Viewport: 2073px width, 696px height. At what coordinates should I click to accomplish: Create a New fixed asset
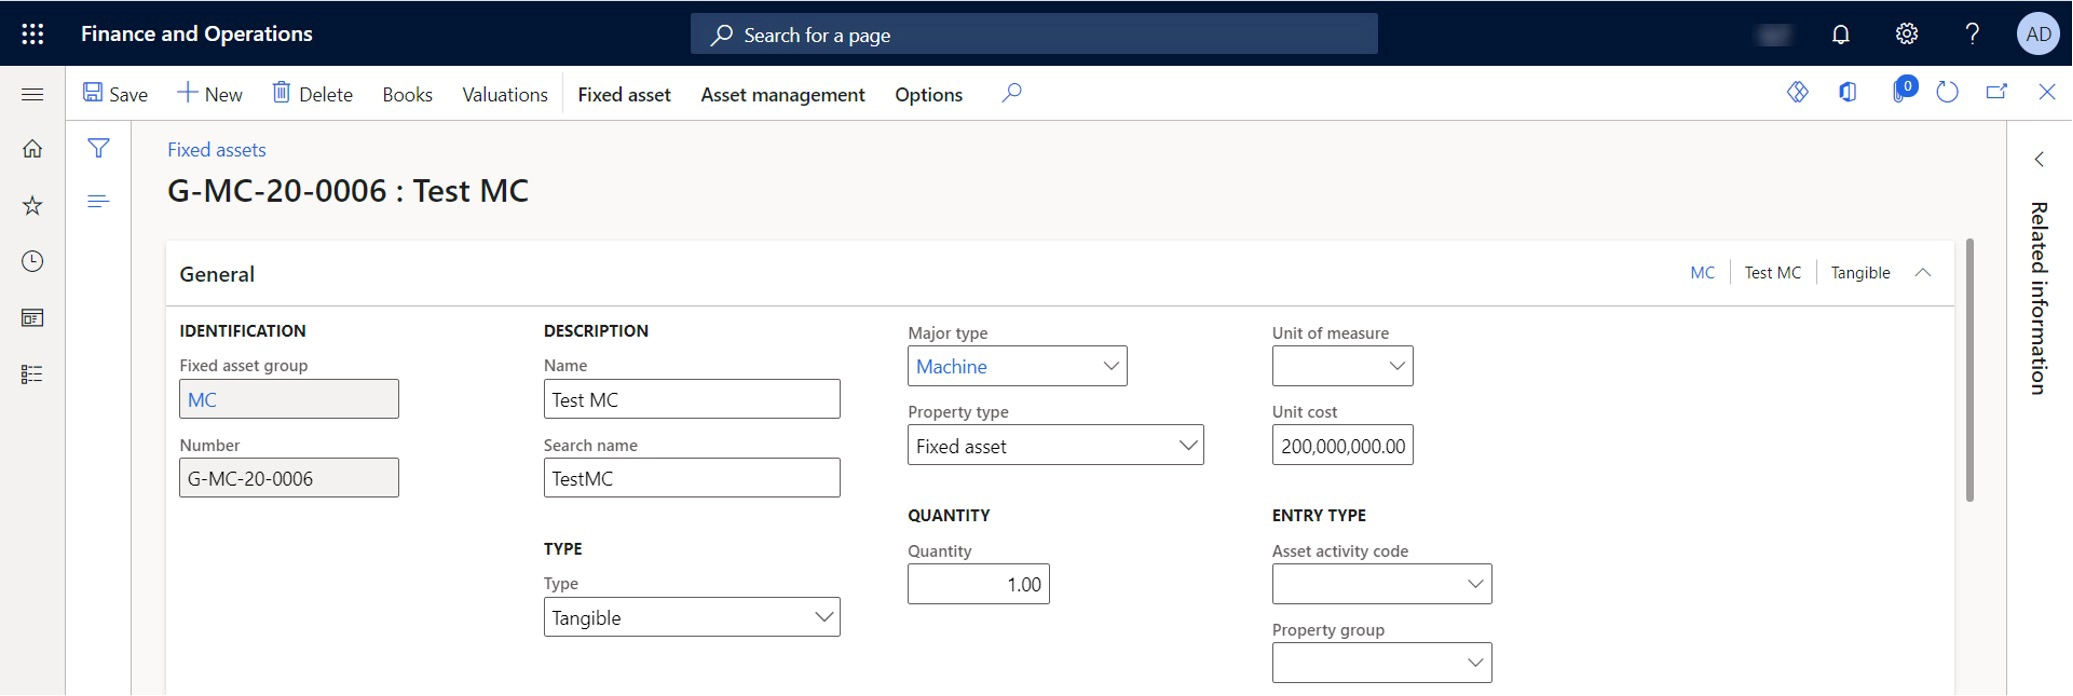(x=210, y=94)
